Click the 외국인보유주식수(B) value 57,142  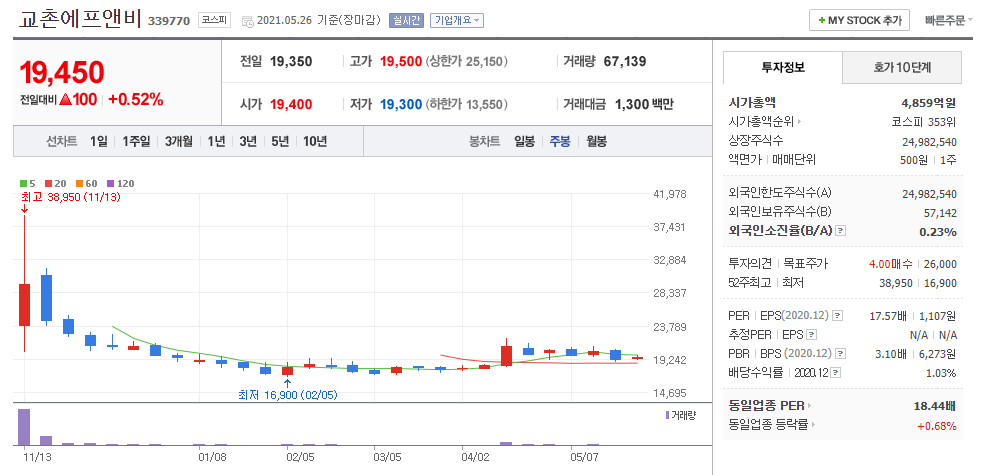[x=940, y=213]
